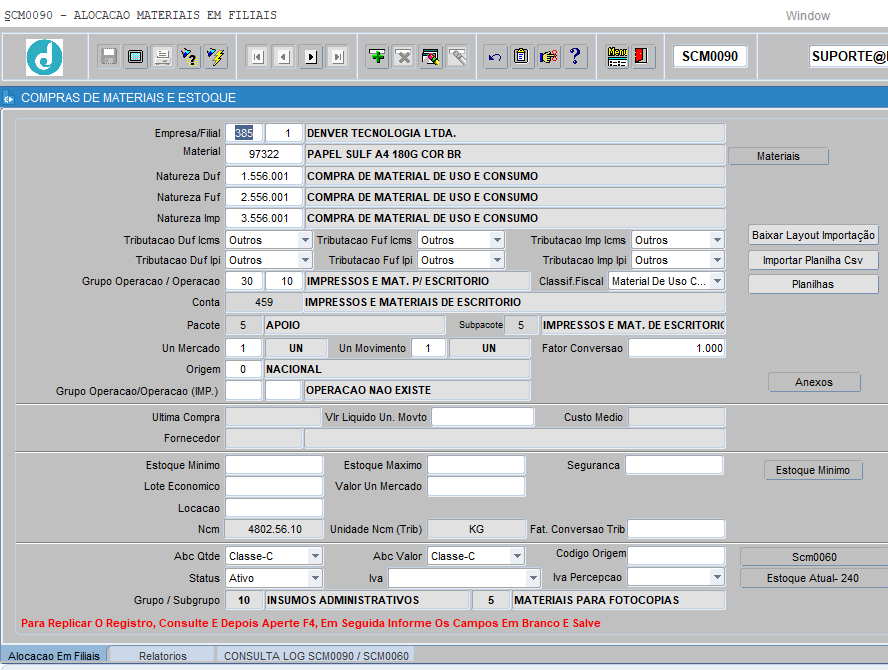Go to the first record

click(x=258, y=57)
